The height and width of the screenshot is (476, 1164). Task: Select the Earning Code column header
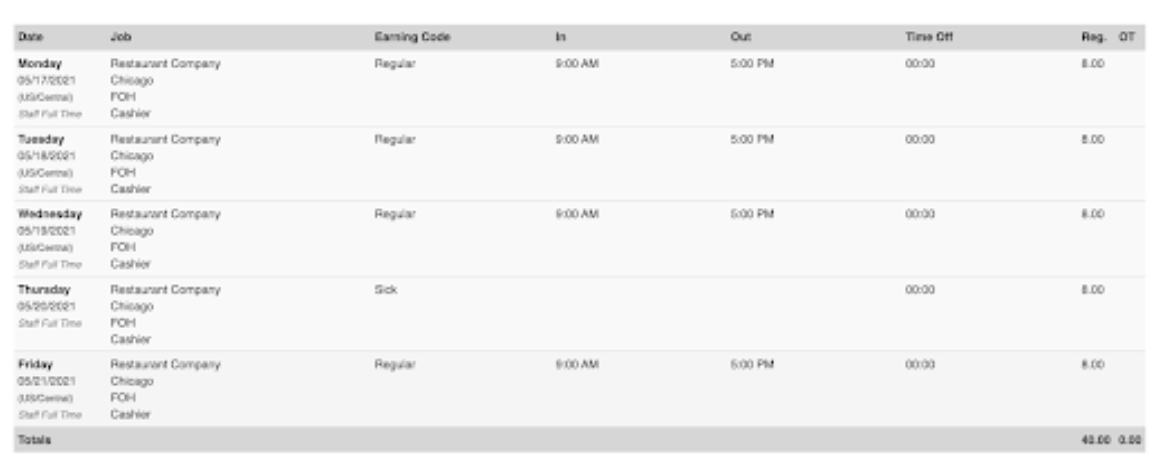point(412,37)
